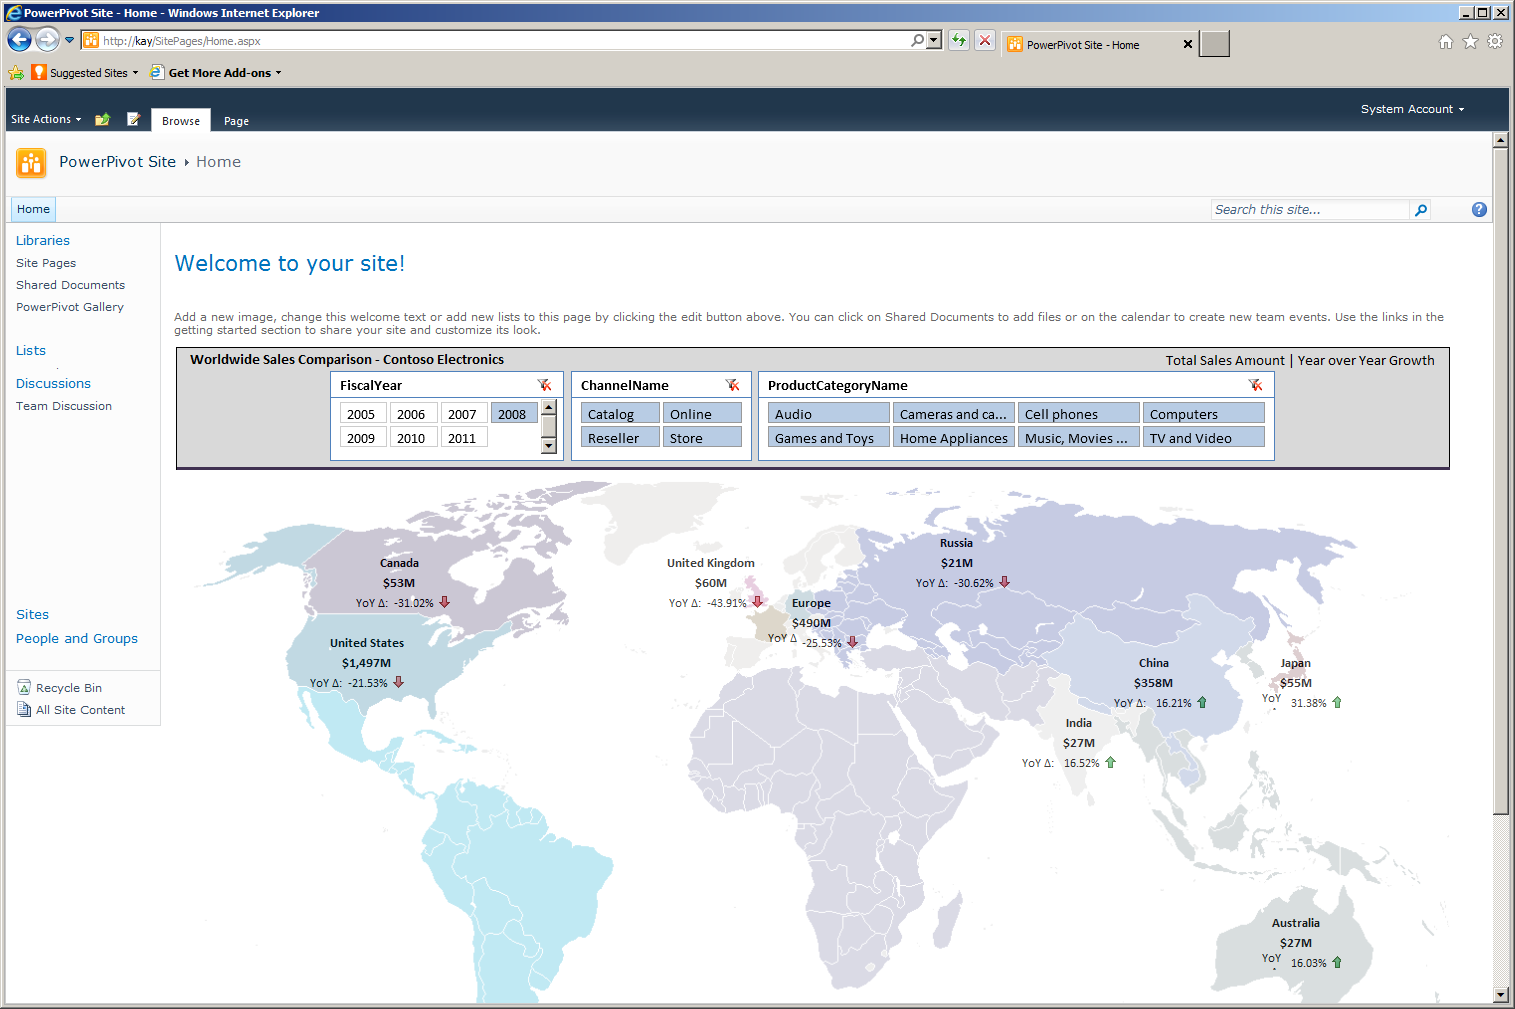Click the Edit Page icon in ribbon
Screen dimensions: 1515x1009
(x=134, y=119)
